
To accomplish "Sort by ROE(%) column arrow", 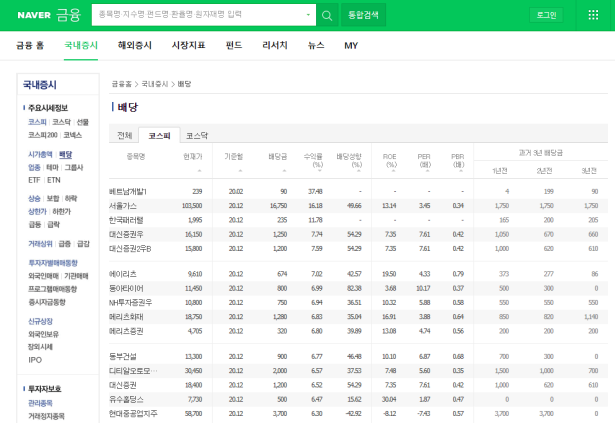I will [x=393, y=171].
